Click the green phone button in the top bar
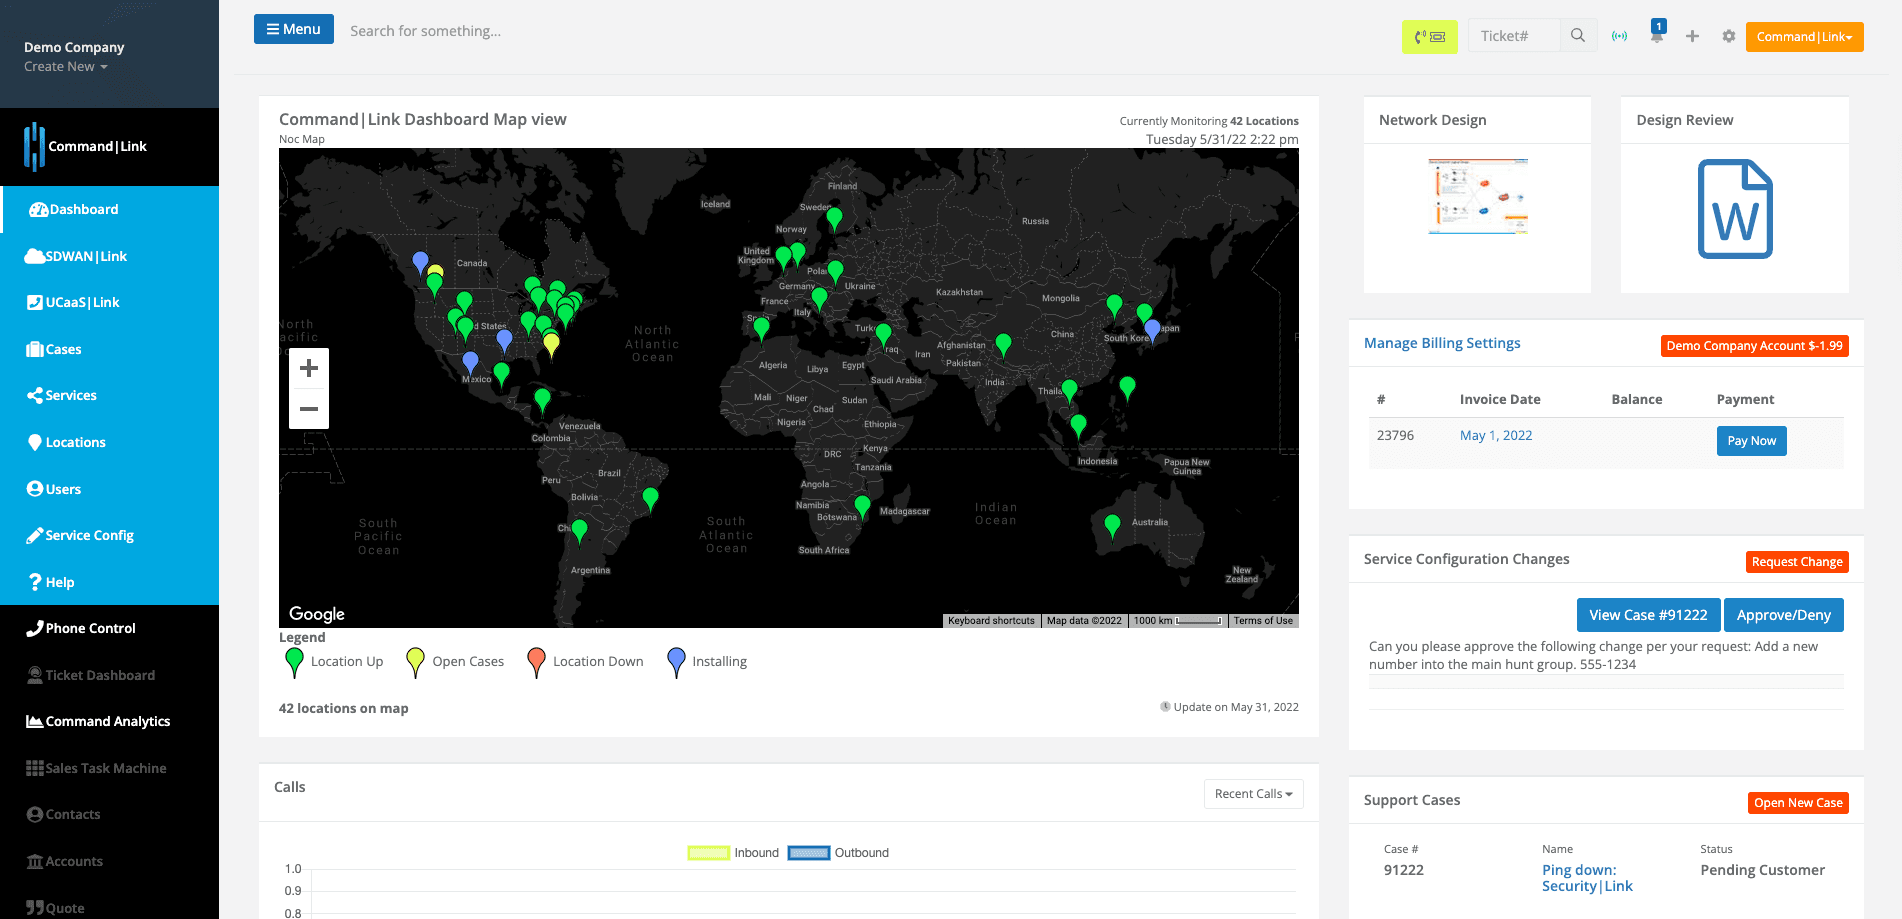The image size is (1902, 919). 1430,37
